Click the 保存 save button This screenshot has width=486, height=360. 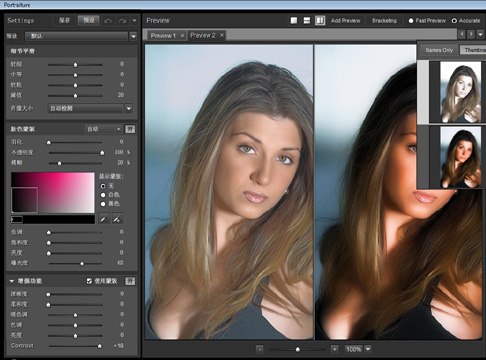[64, 20]
